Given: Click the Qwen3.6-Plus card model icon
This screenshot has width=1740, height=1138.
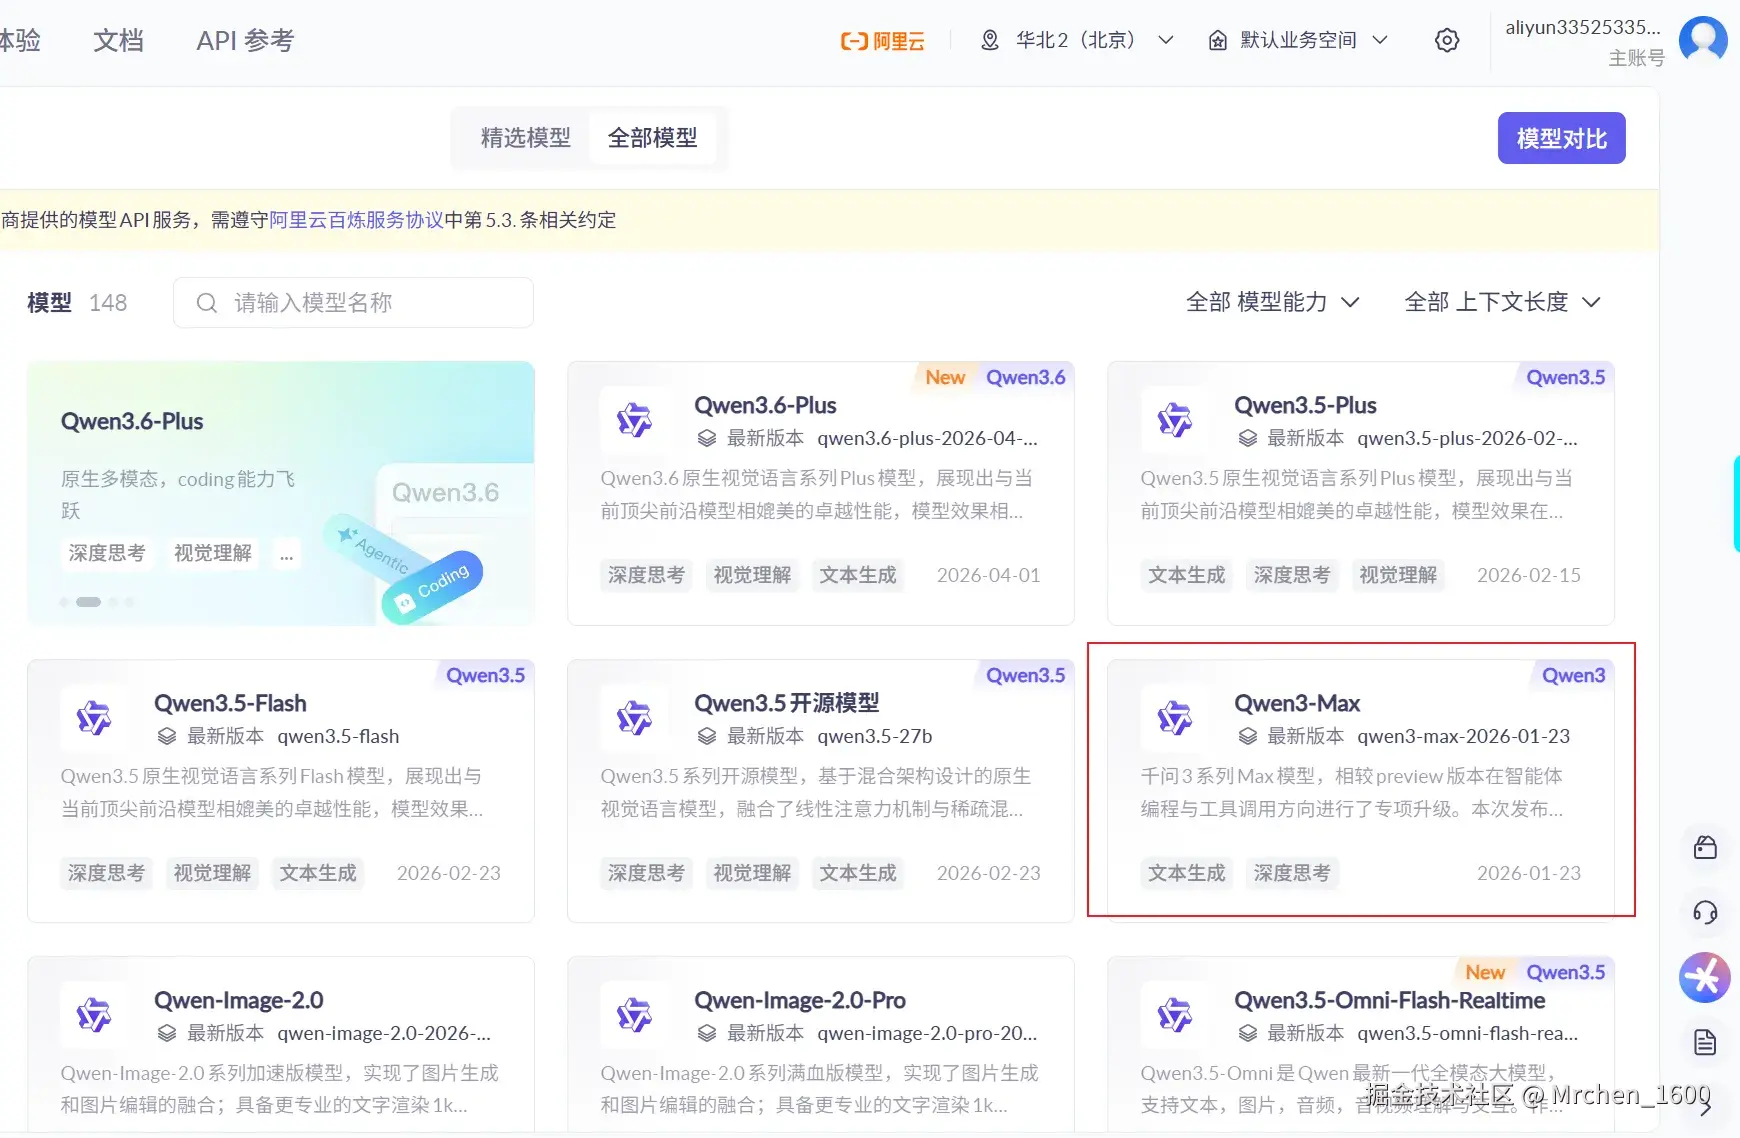Looking at the screenshot, I should coord(634,420).
